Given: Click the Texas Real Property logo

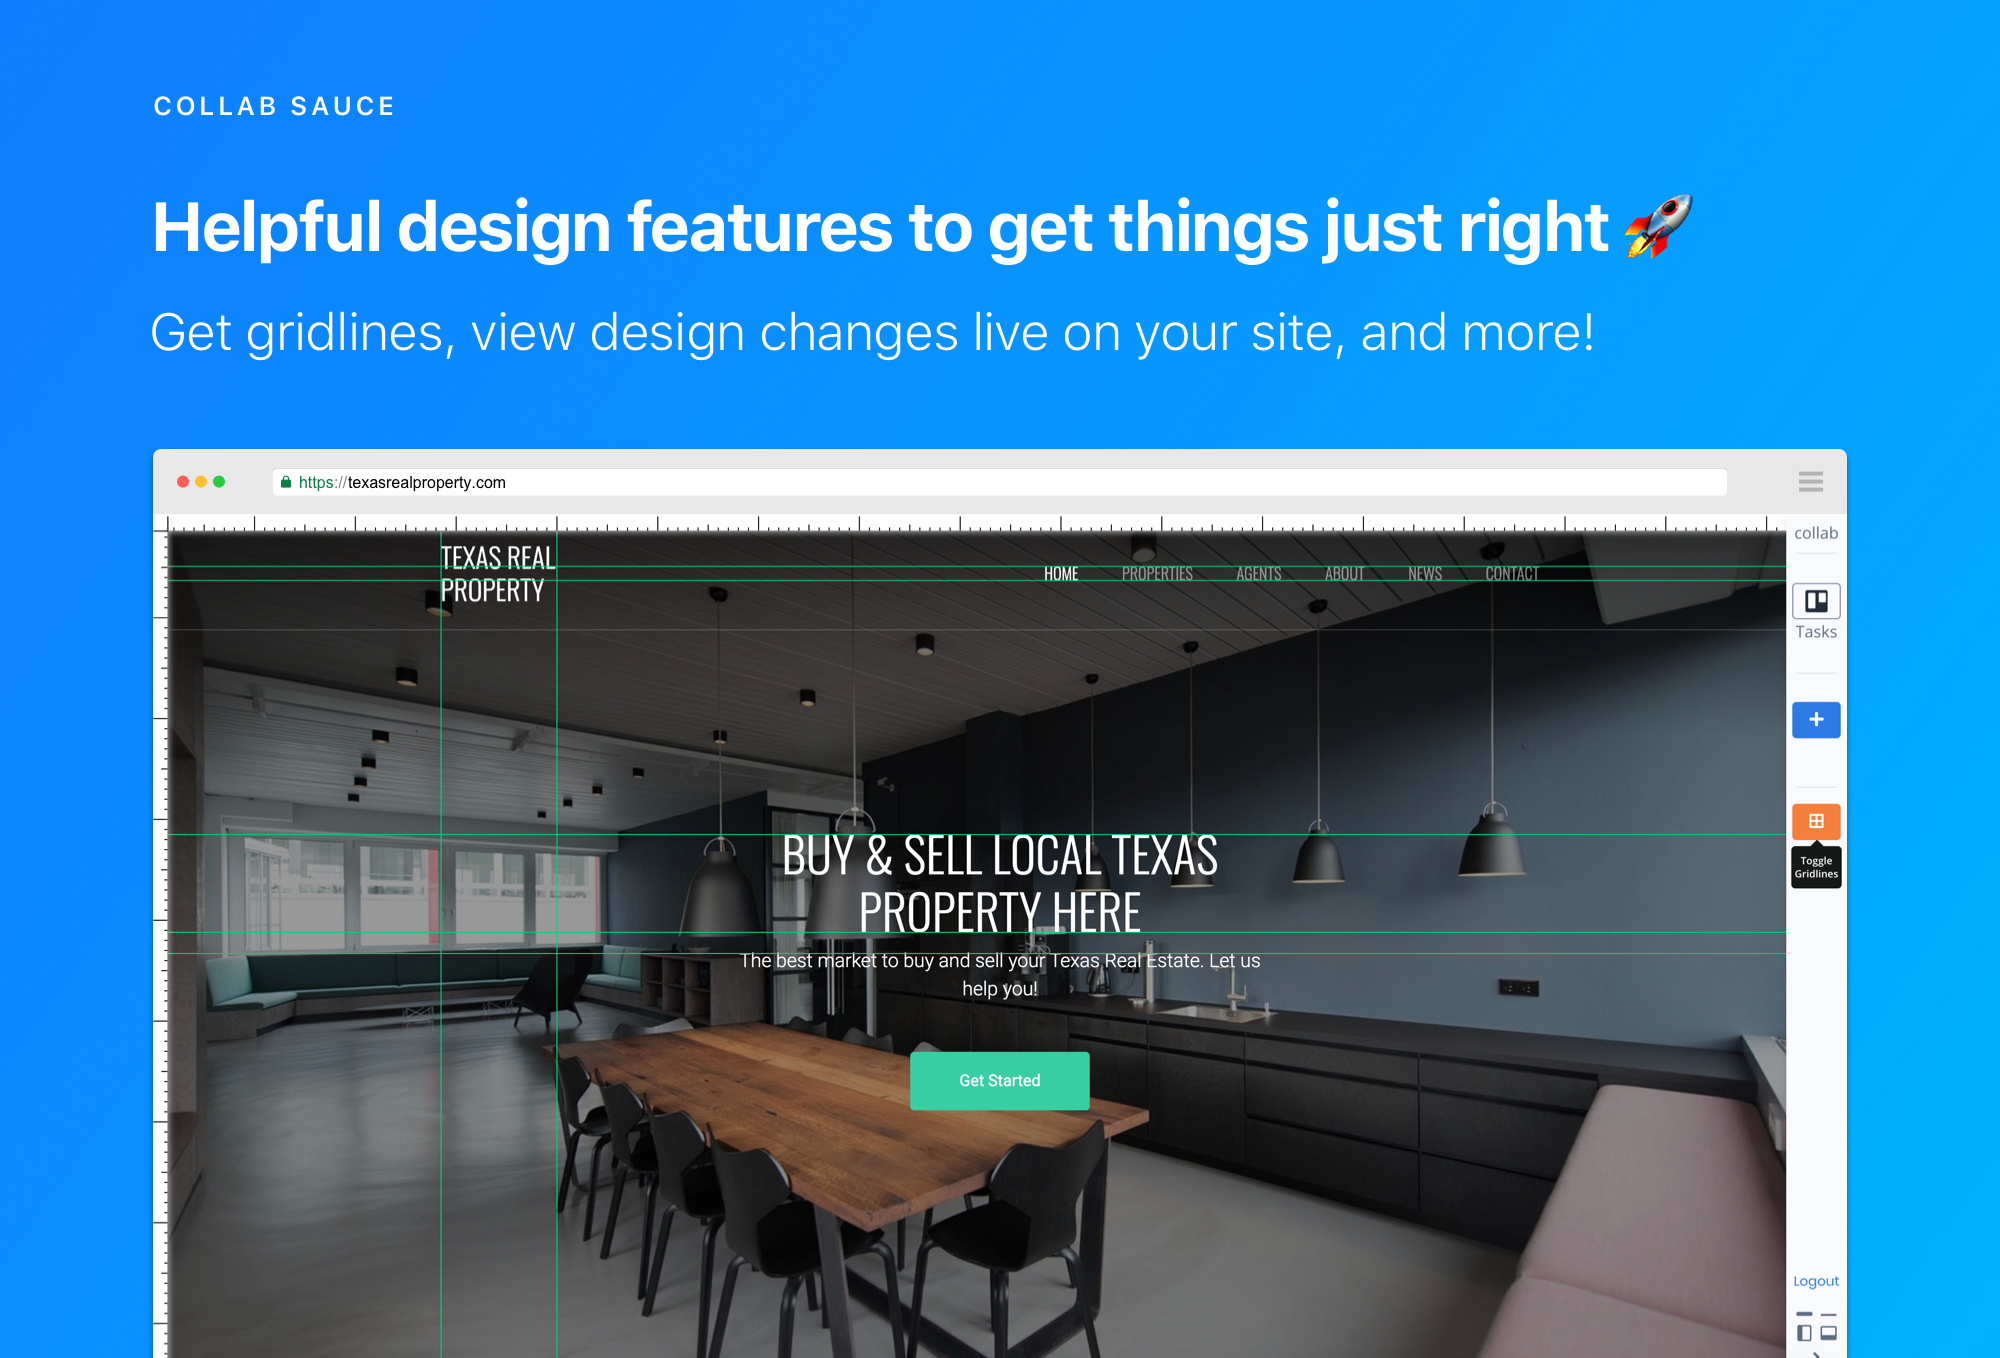Looking at the screenshot, I should click(x=497, y=574).
